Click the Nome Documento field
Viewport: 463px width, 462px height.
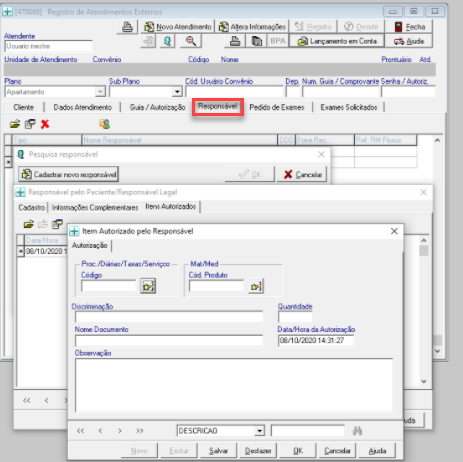click(x=169, y=341)
